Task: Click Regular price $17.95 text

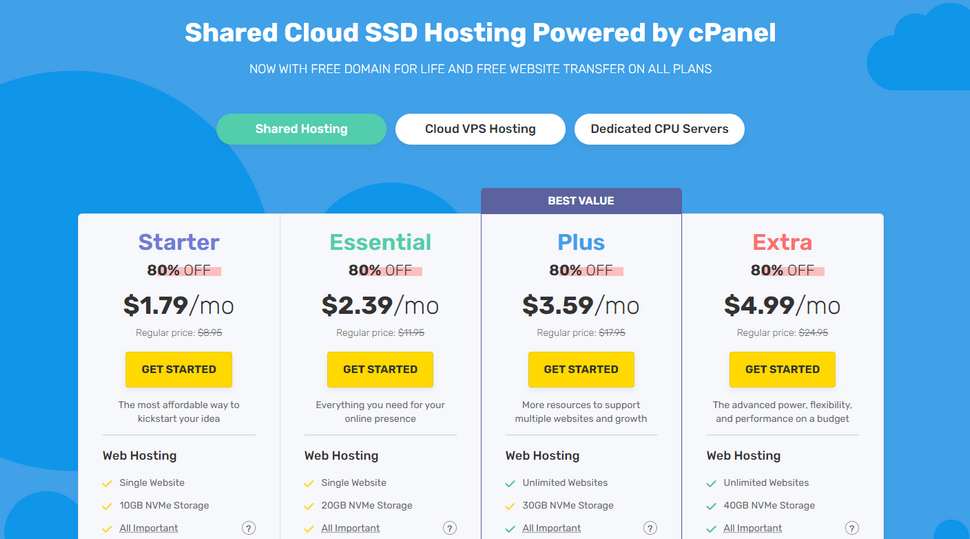Action: click(x=581, y=333)
